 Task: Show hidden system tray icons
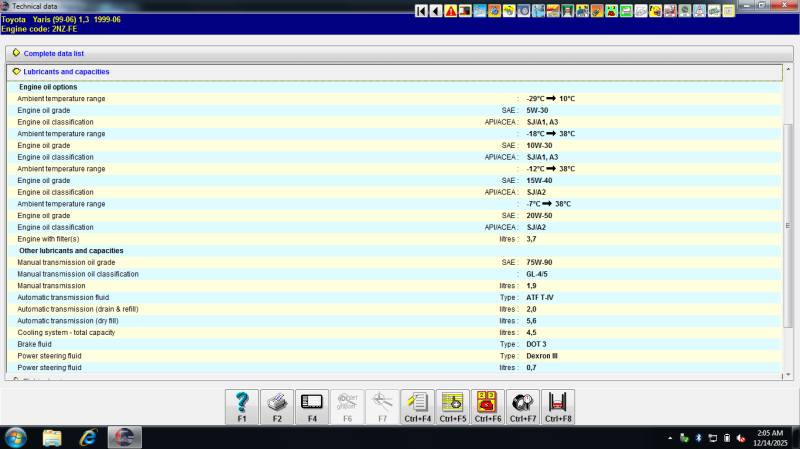coord(670,438)
